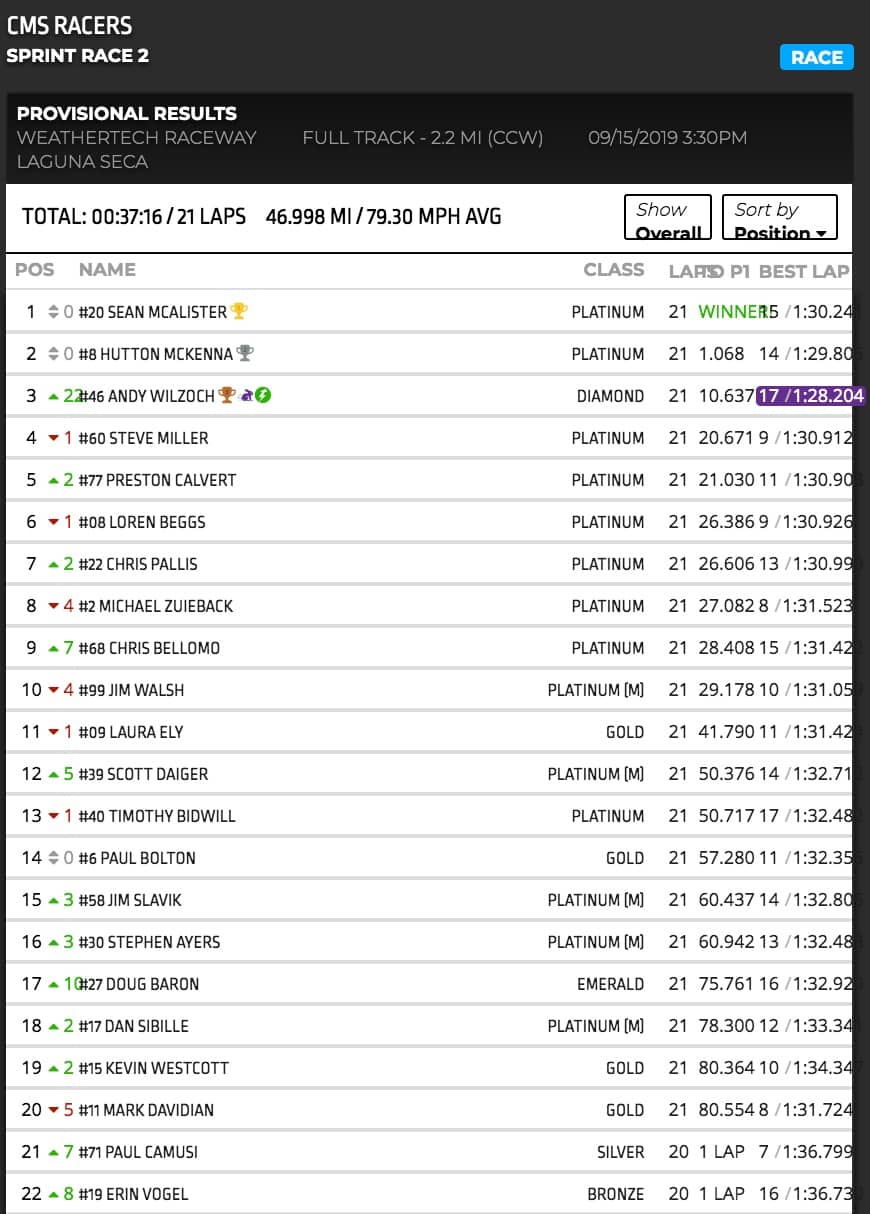
Task: Select the purple highlighted best lap 1:28.204
Action: [810, 396]
